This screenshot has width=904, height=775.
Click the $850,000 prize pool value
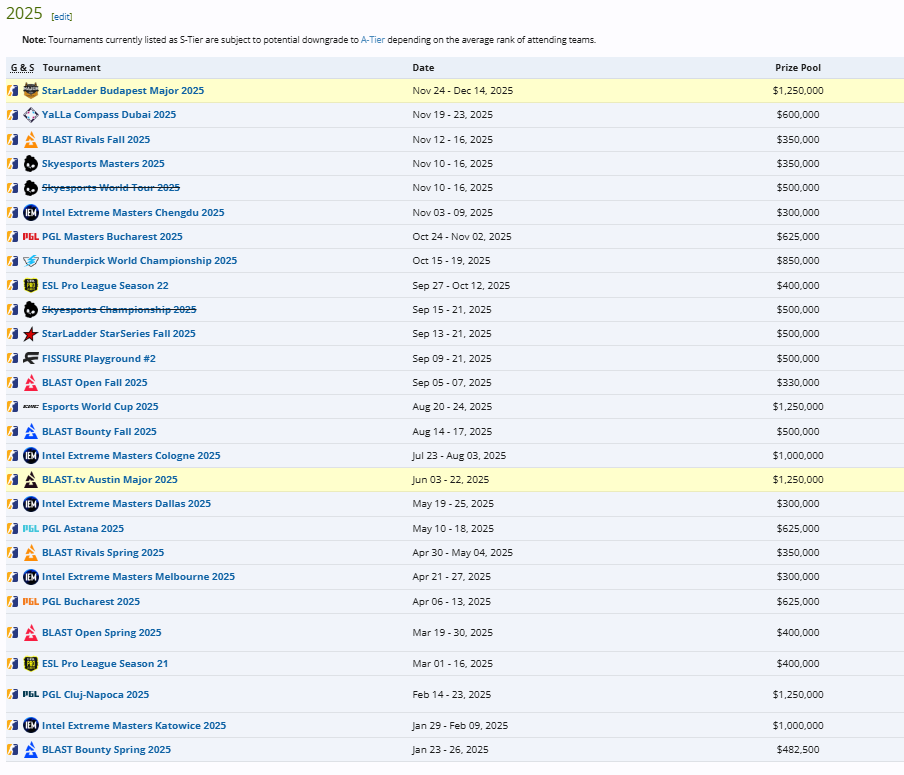798,261
